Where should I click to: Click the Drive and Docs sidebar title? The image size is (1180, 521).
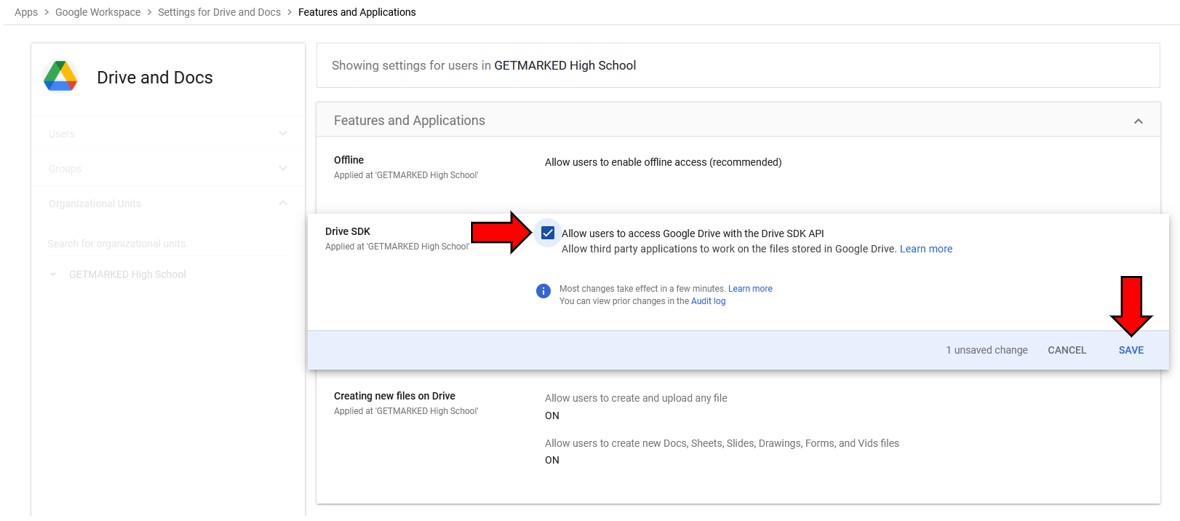[x=155, y=78]
